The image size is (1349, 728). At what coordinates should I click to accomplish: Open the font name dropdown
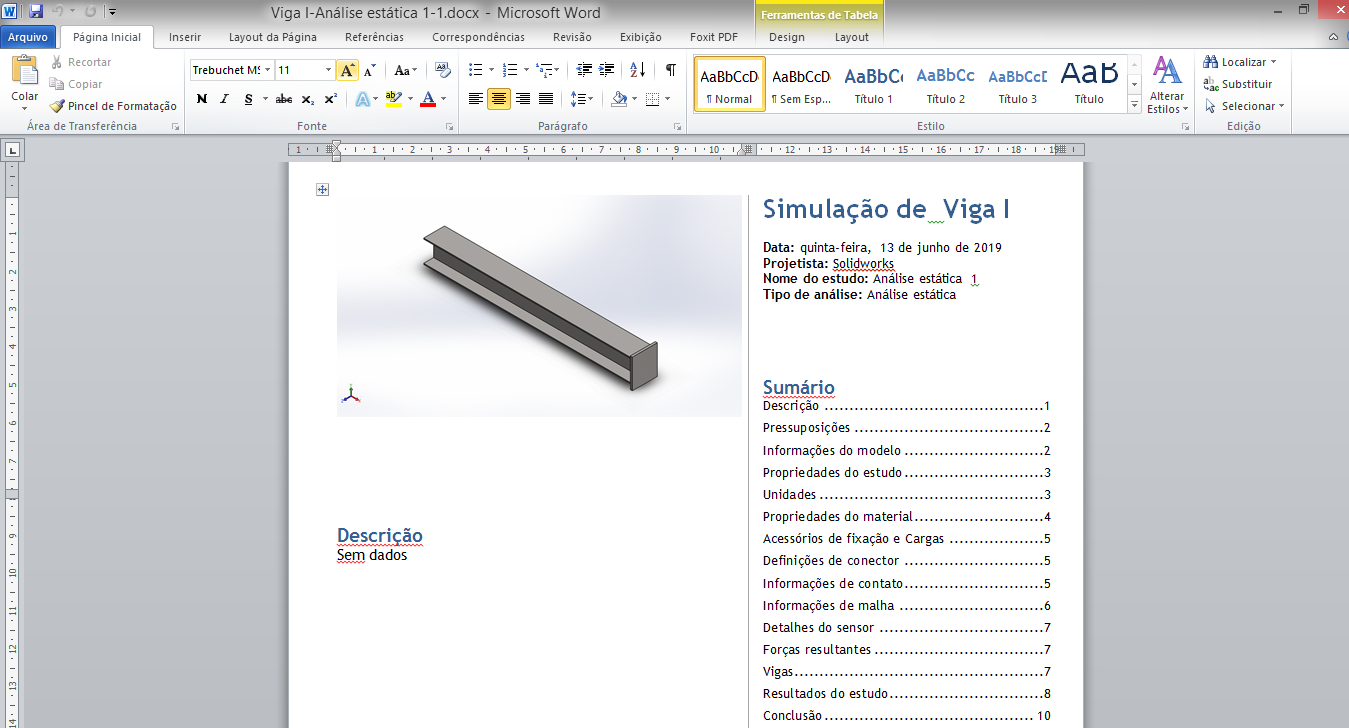pos(268,70)
